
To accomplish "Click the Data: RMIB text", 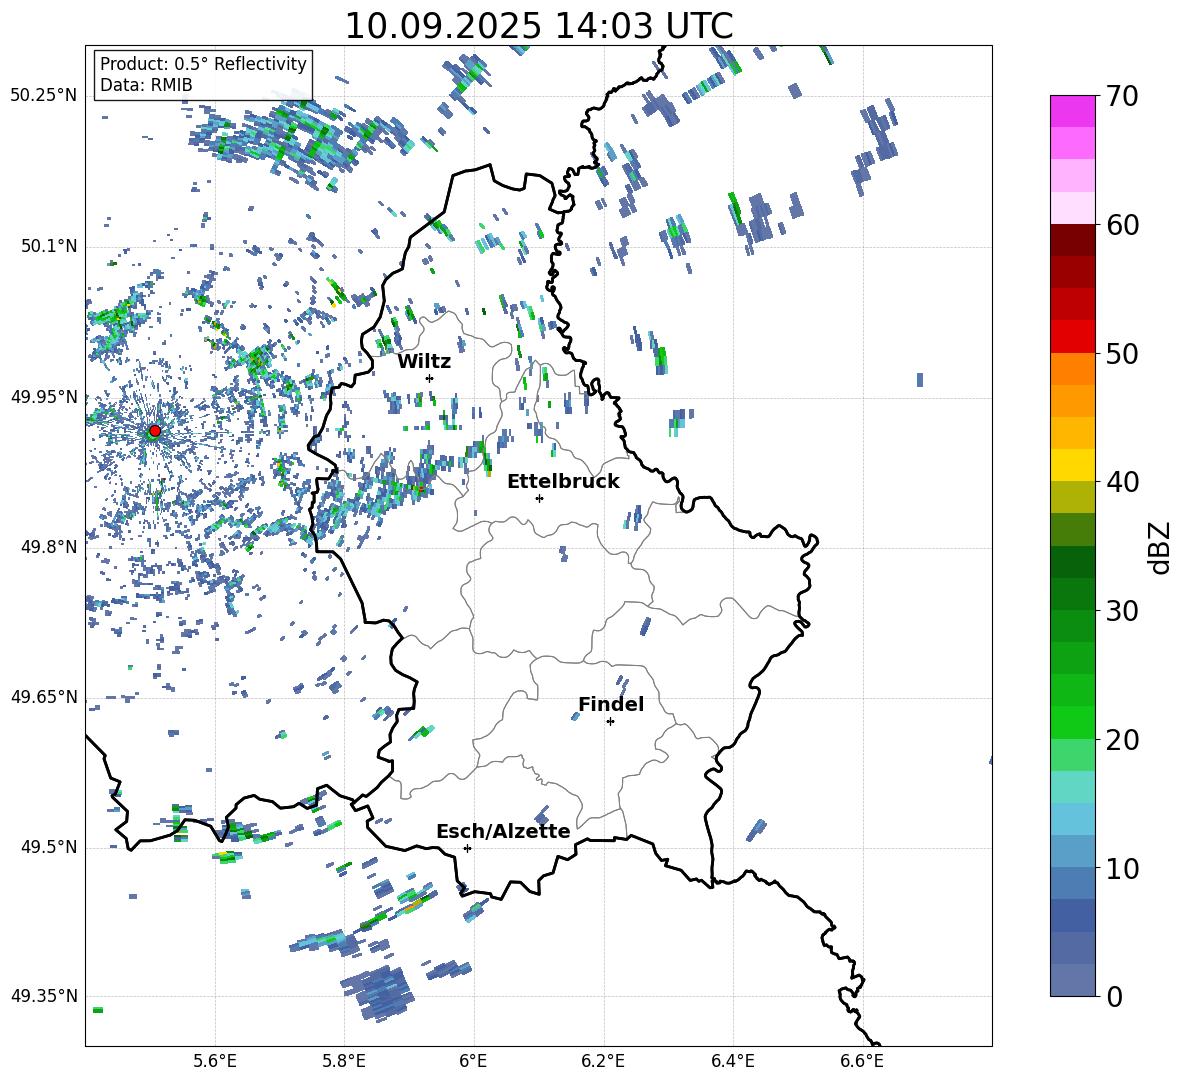I will pos(146,85).
